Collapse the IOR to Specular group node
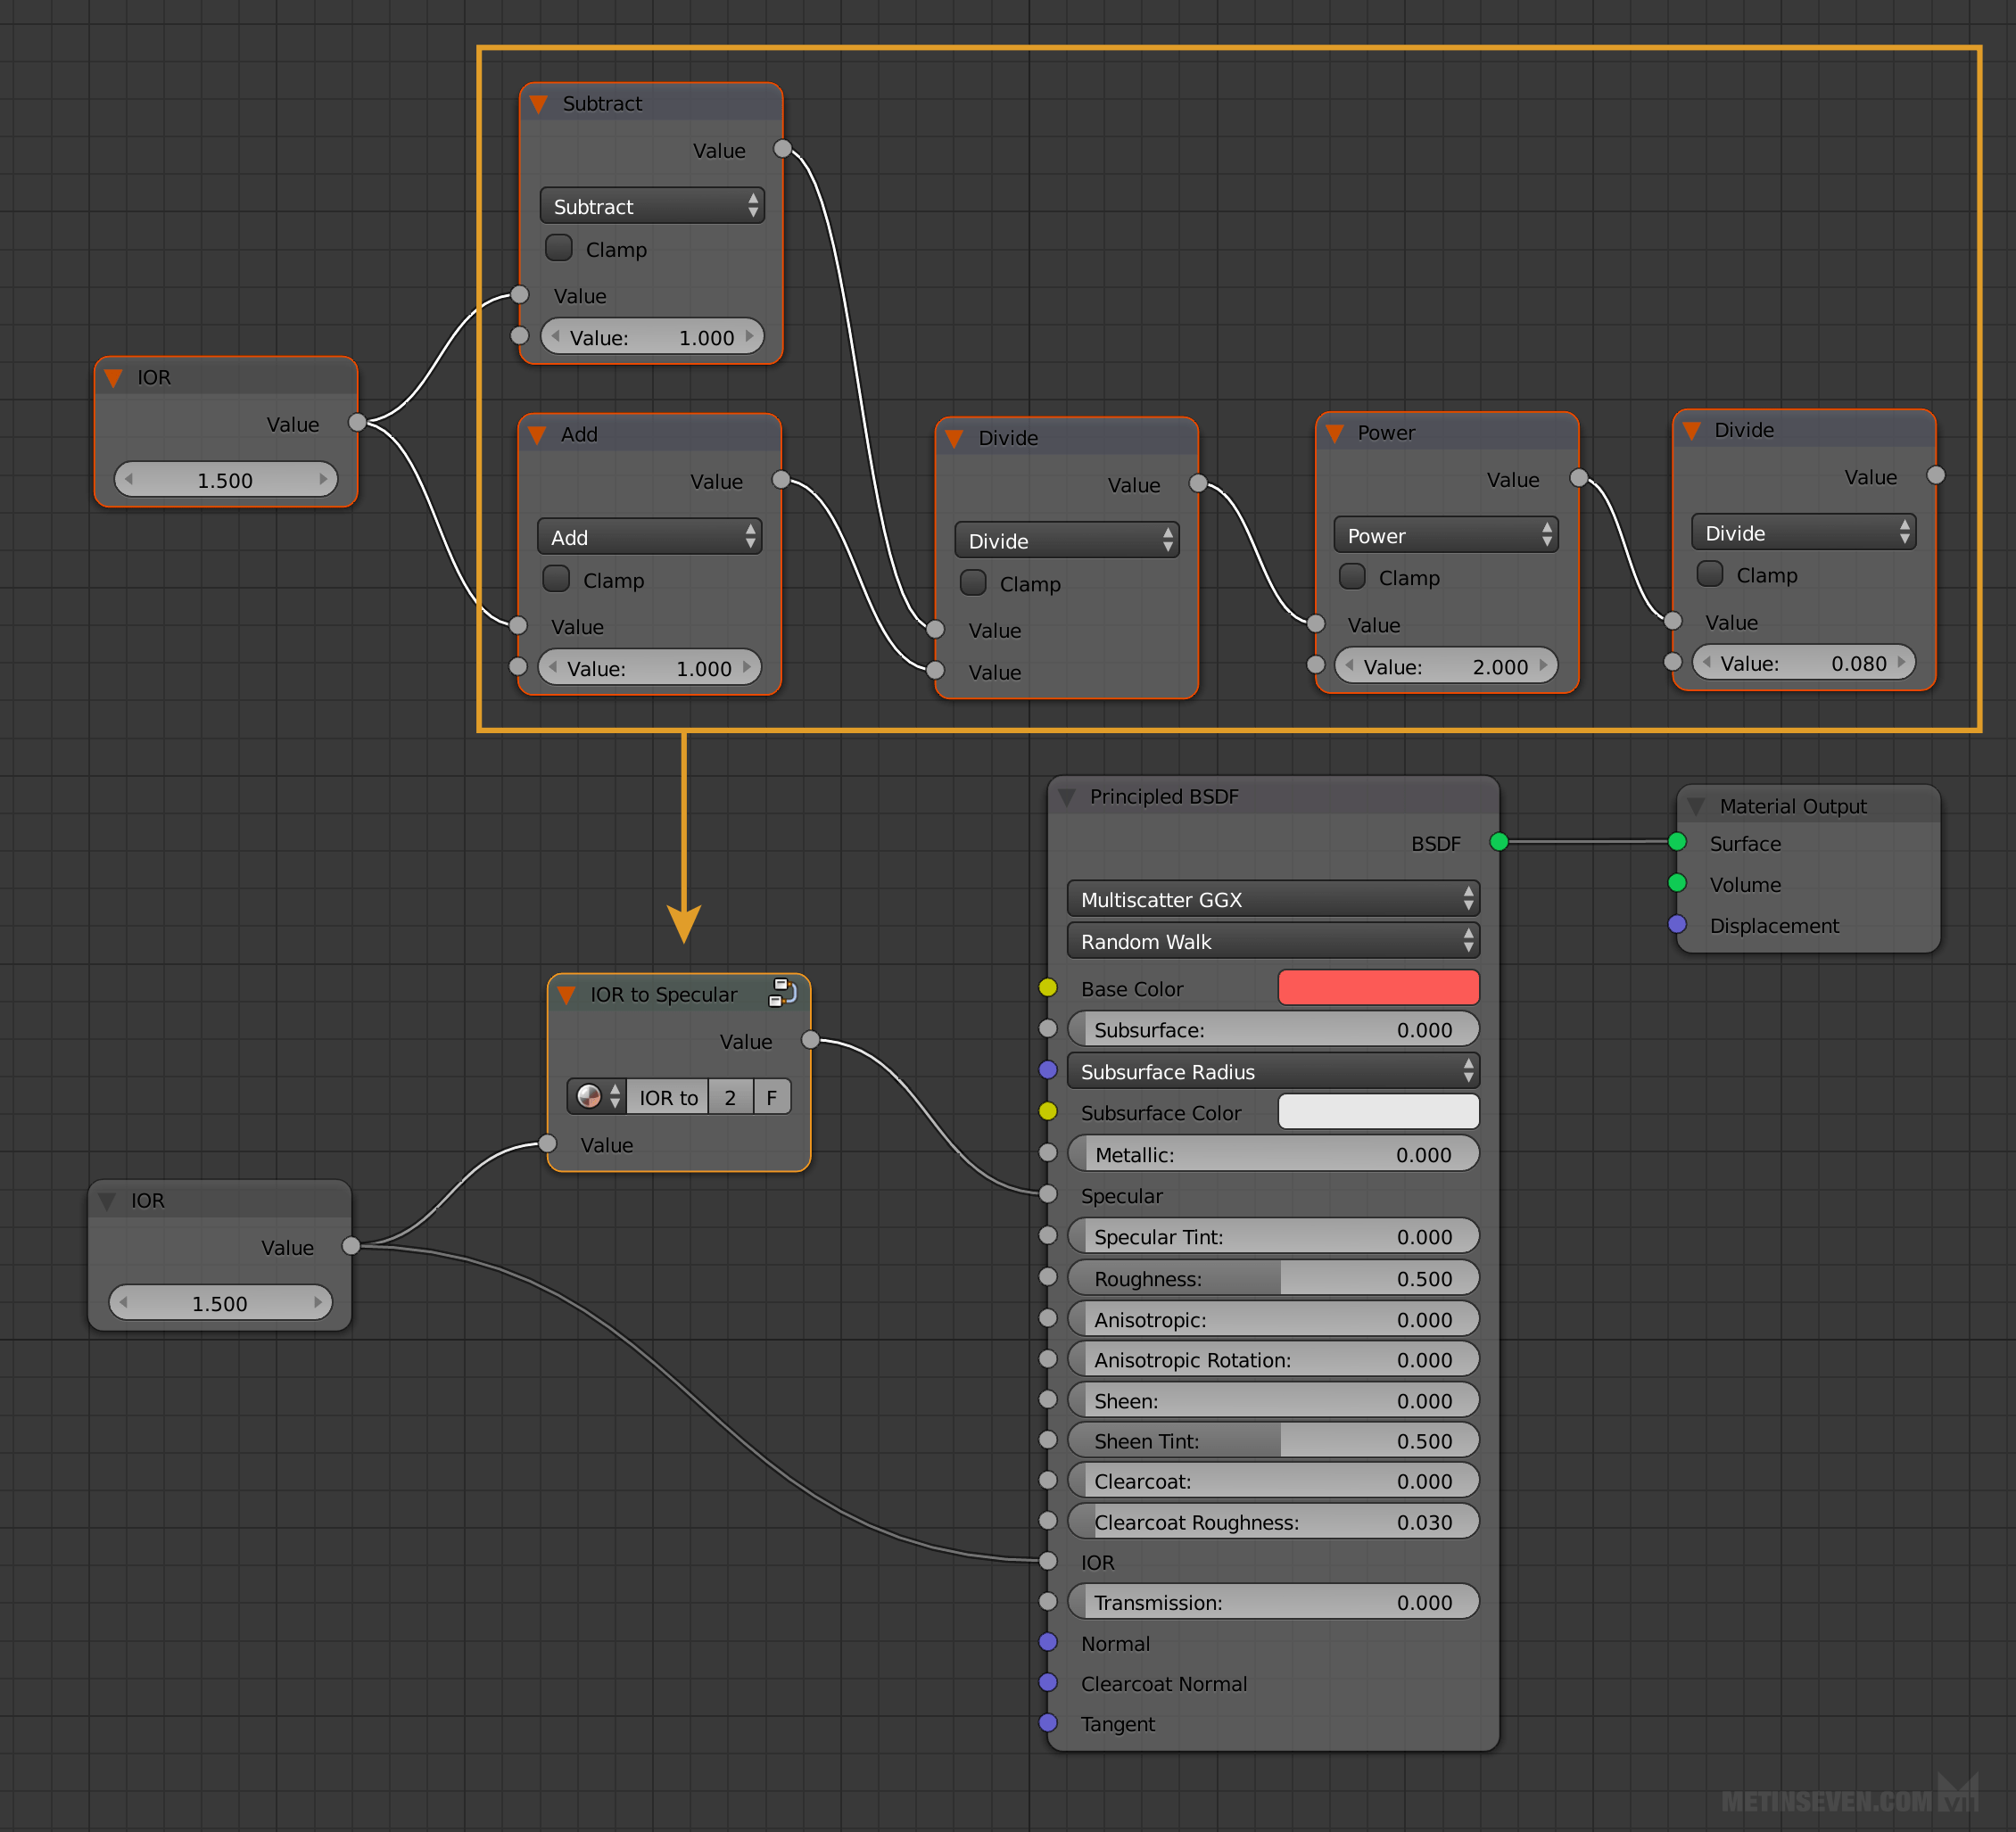Viewport: 2016px width, 1832px height. (567, 995)
